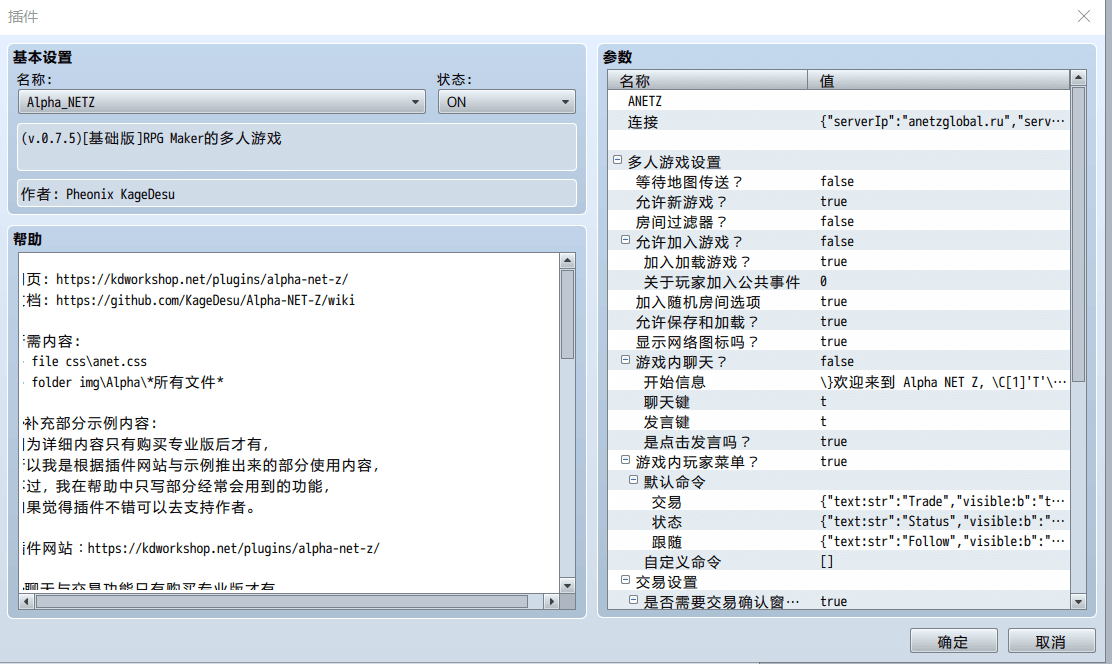
Task: Click the 值 column header in parameters
Action: pos(938,80)
